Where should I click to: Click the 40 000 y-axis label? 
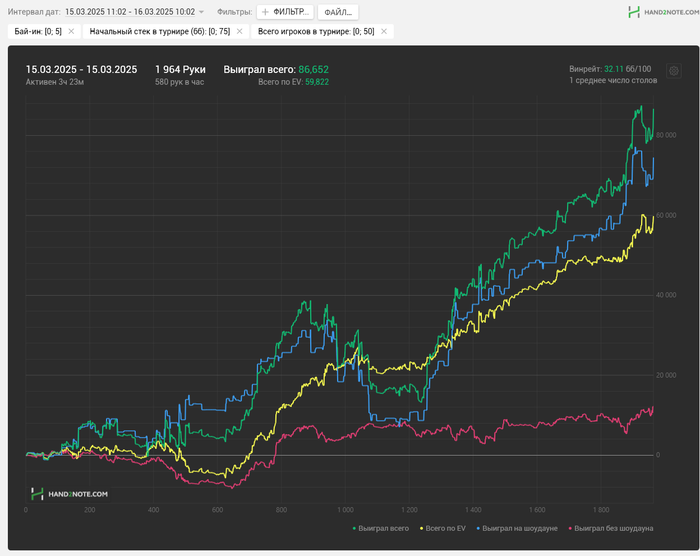coord(666,295)
